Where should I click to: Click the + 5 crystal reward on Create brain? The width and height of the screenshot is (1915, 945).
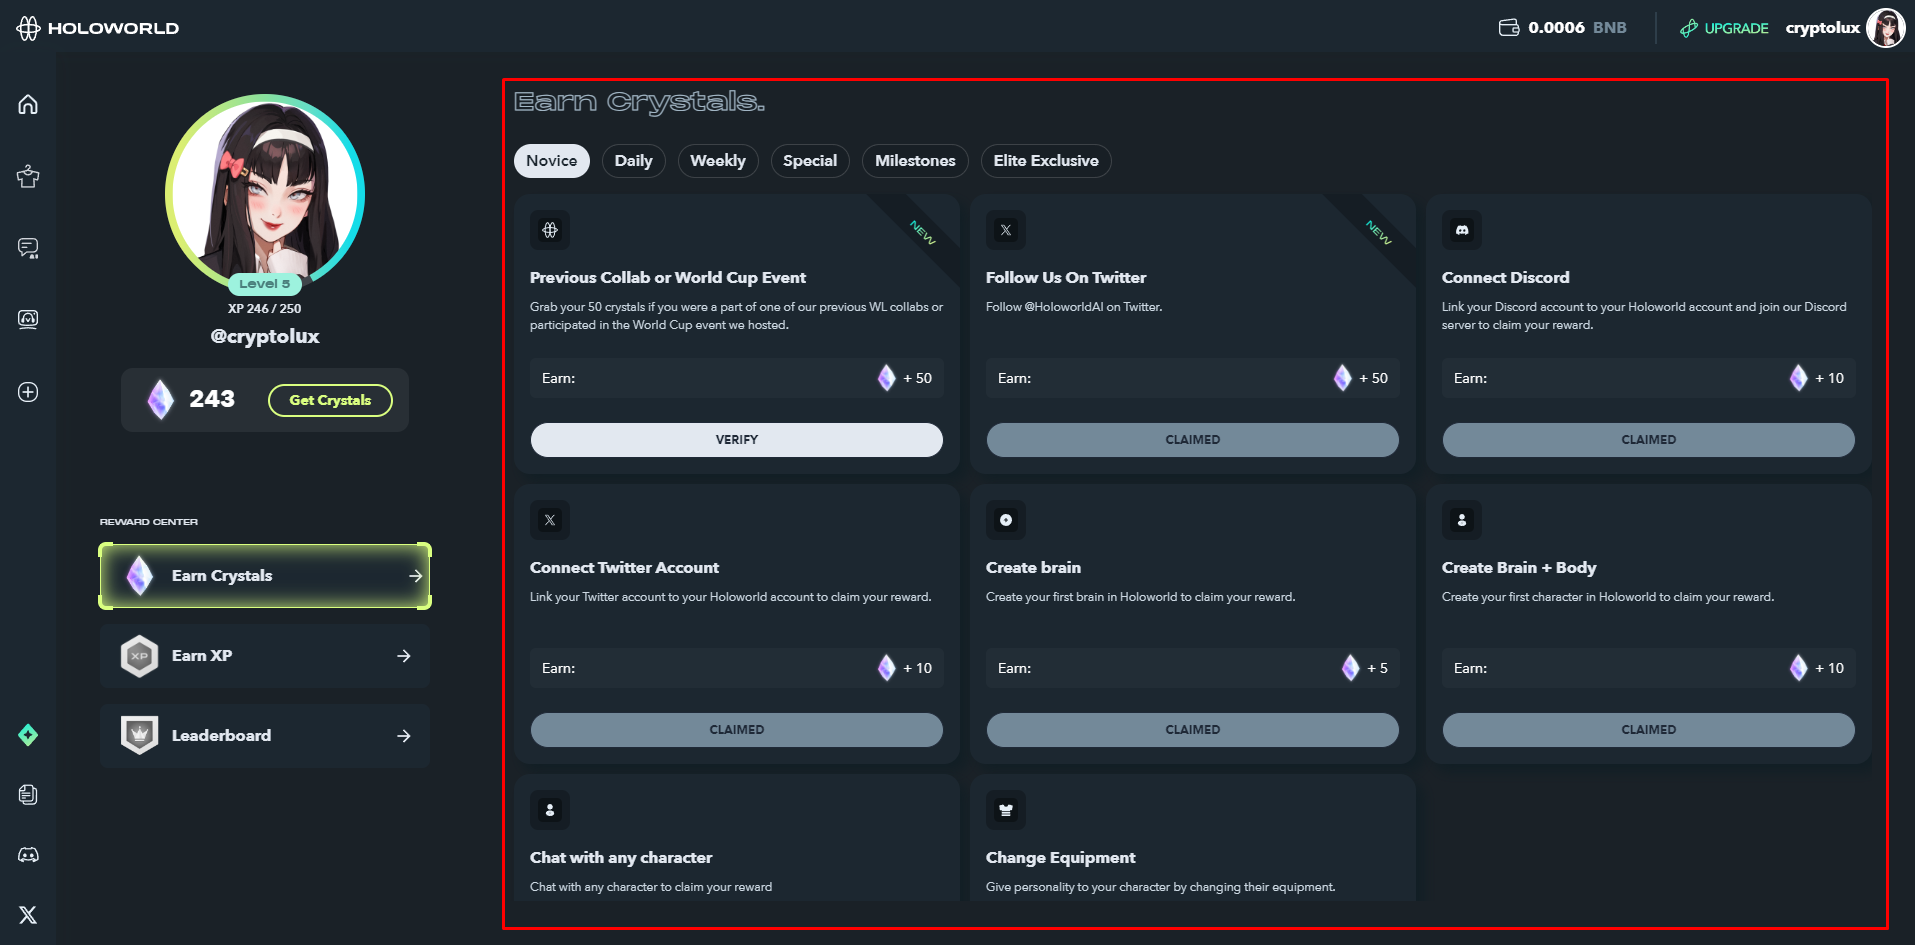click(1365, 668)
